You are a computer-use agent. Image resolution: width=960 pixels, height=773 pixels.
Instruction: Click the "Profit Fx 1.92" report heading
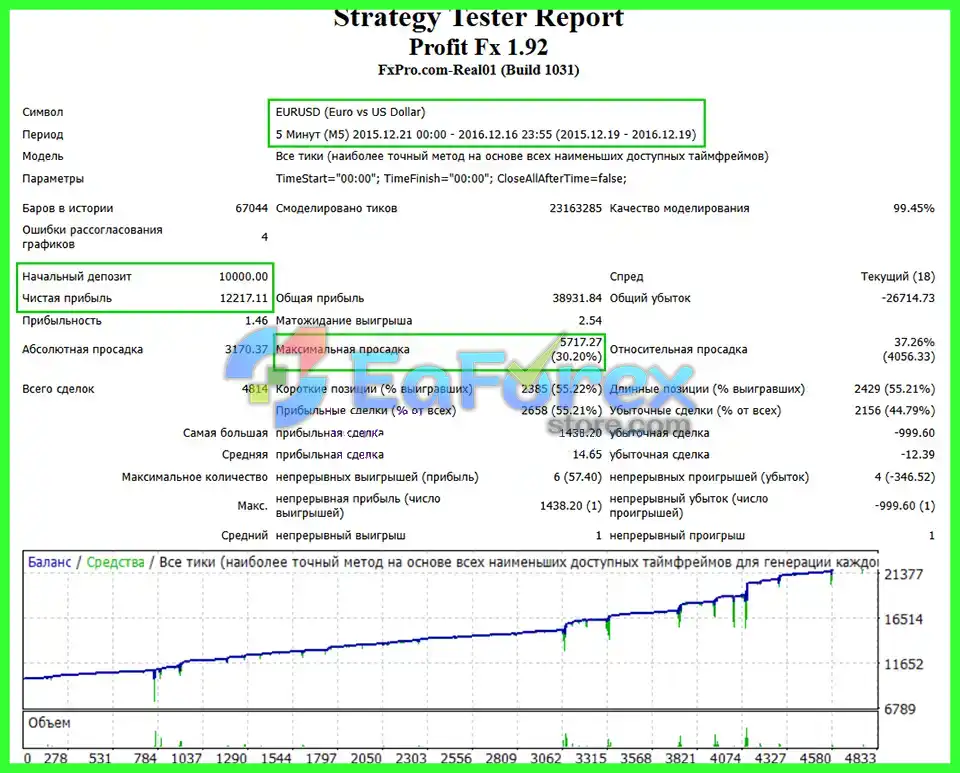[478, 47]
